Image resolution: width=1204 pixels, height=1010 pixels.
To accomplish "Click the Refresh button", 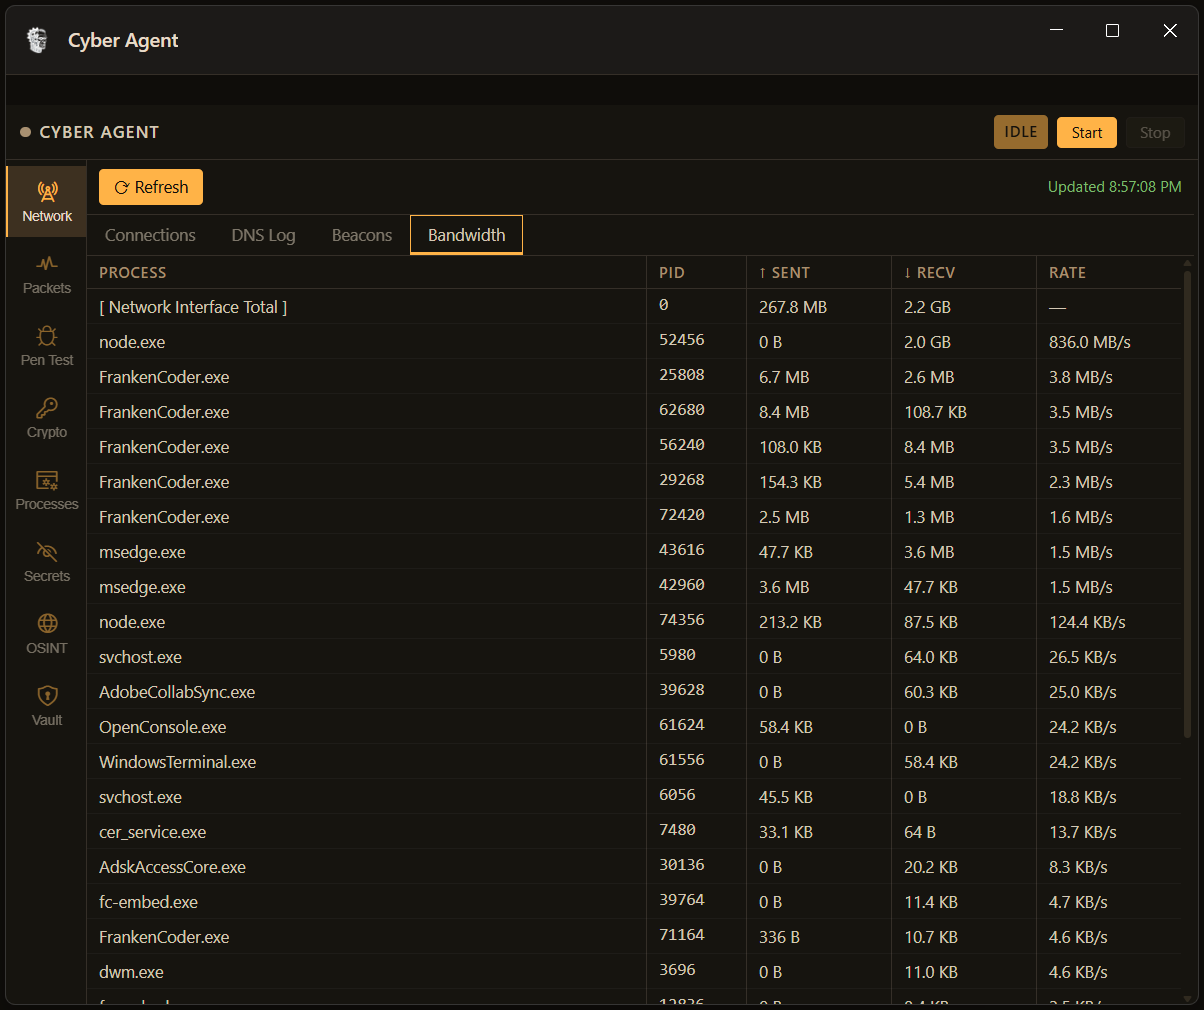I will coord(151,187).
